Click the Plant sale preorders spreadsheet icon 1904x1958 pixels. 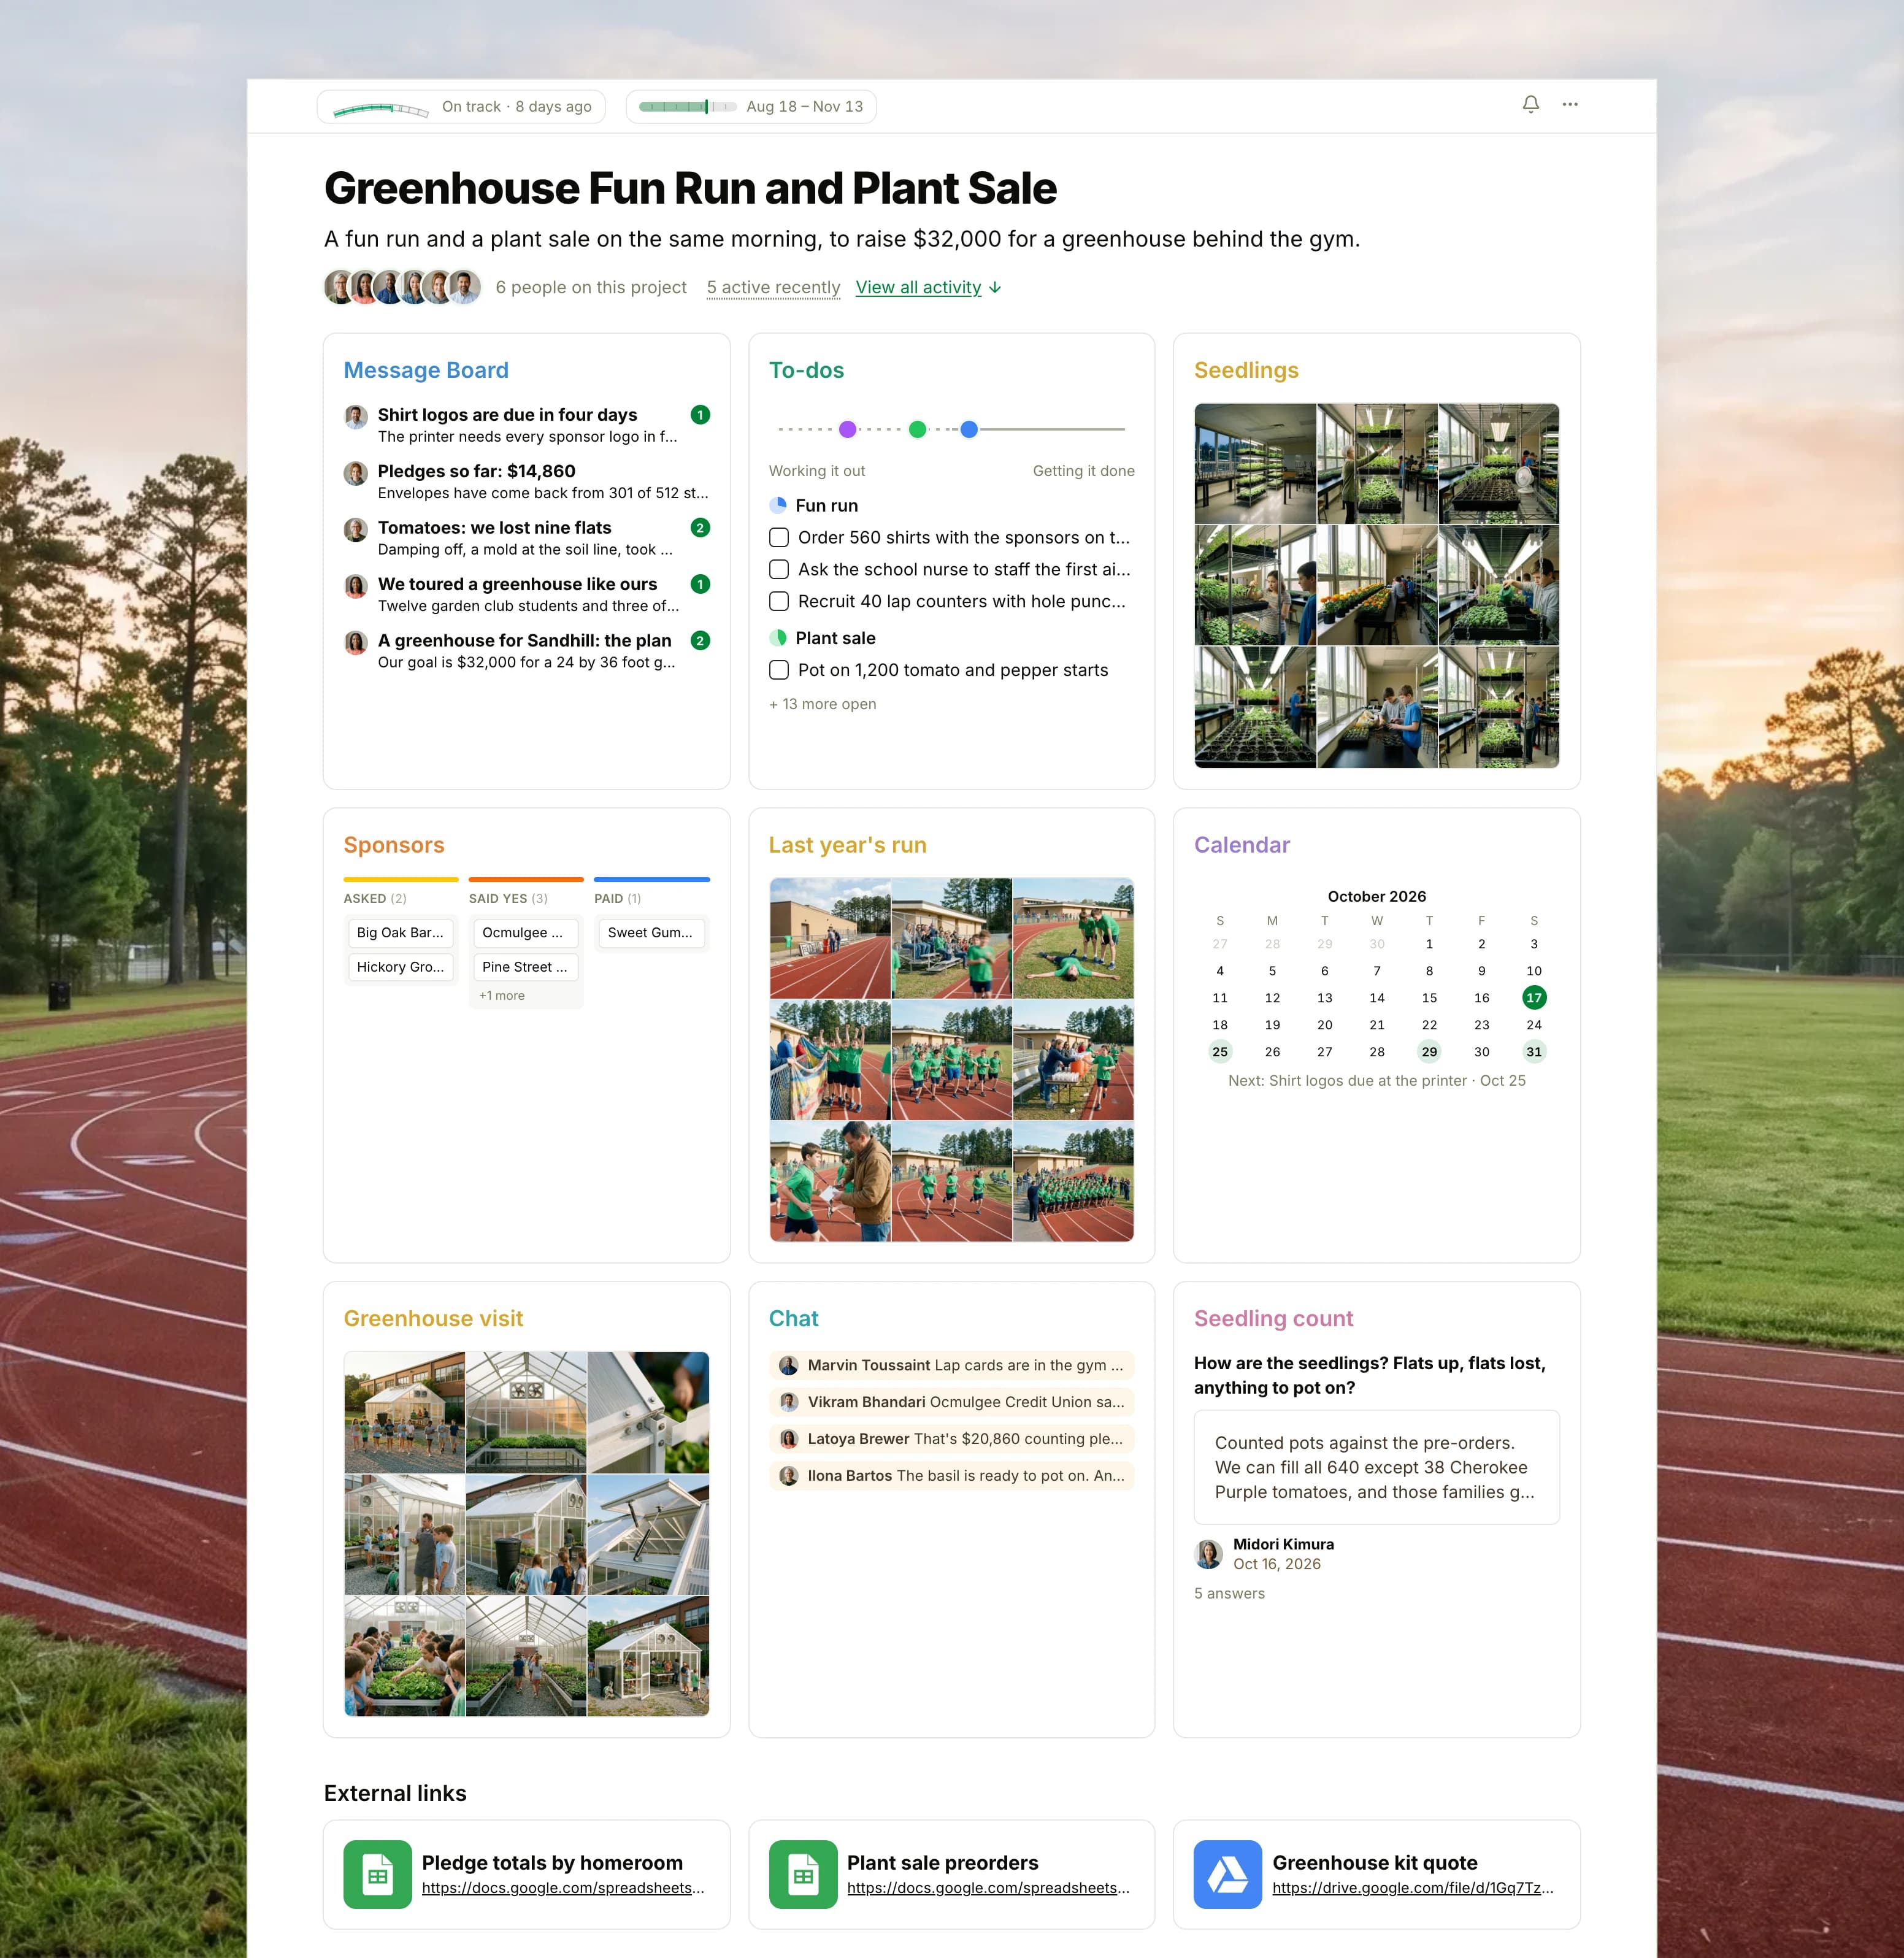tap(803, 1875)
